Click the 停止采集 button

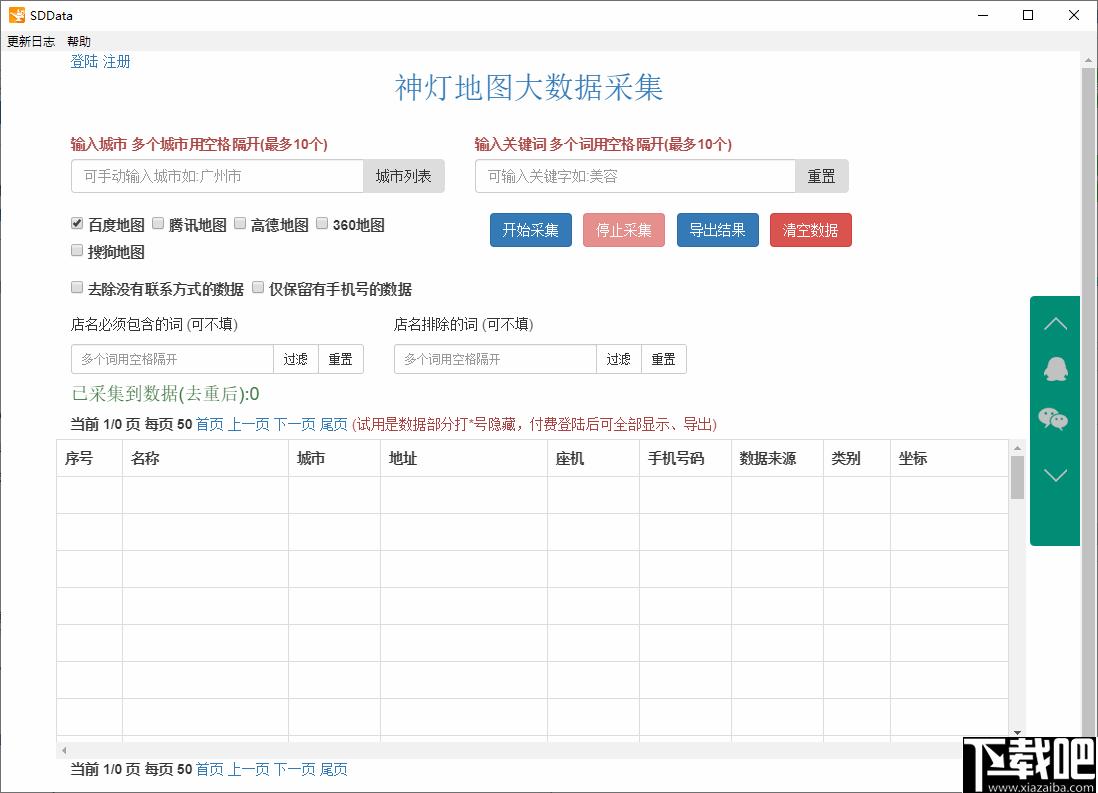click(624, 230)
